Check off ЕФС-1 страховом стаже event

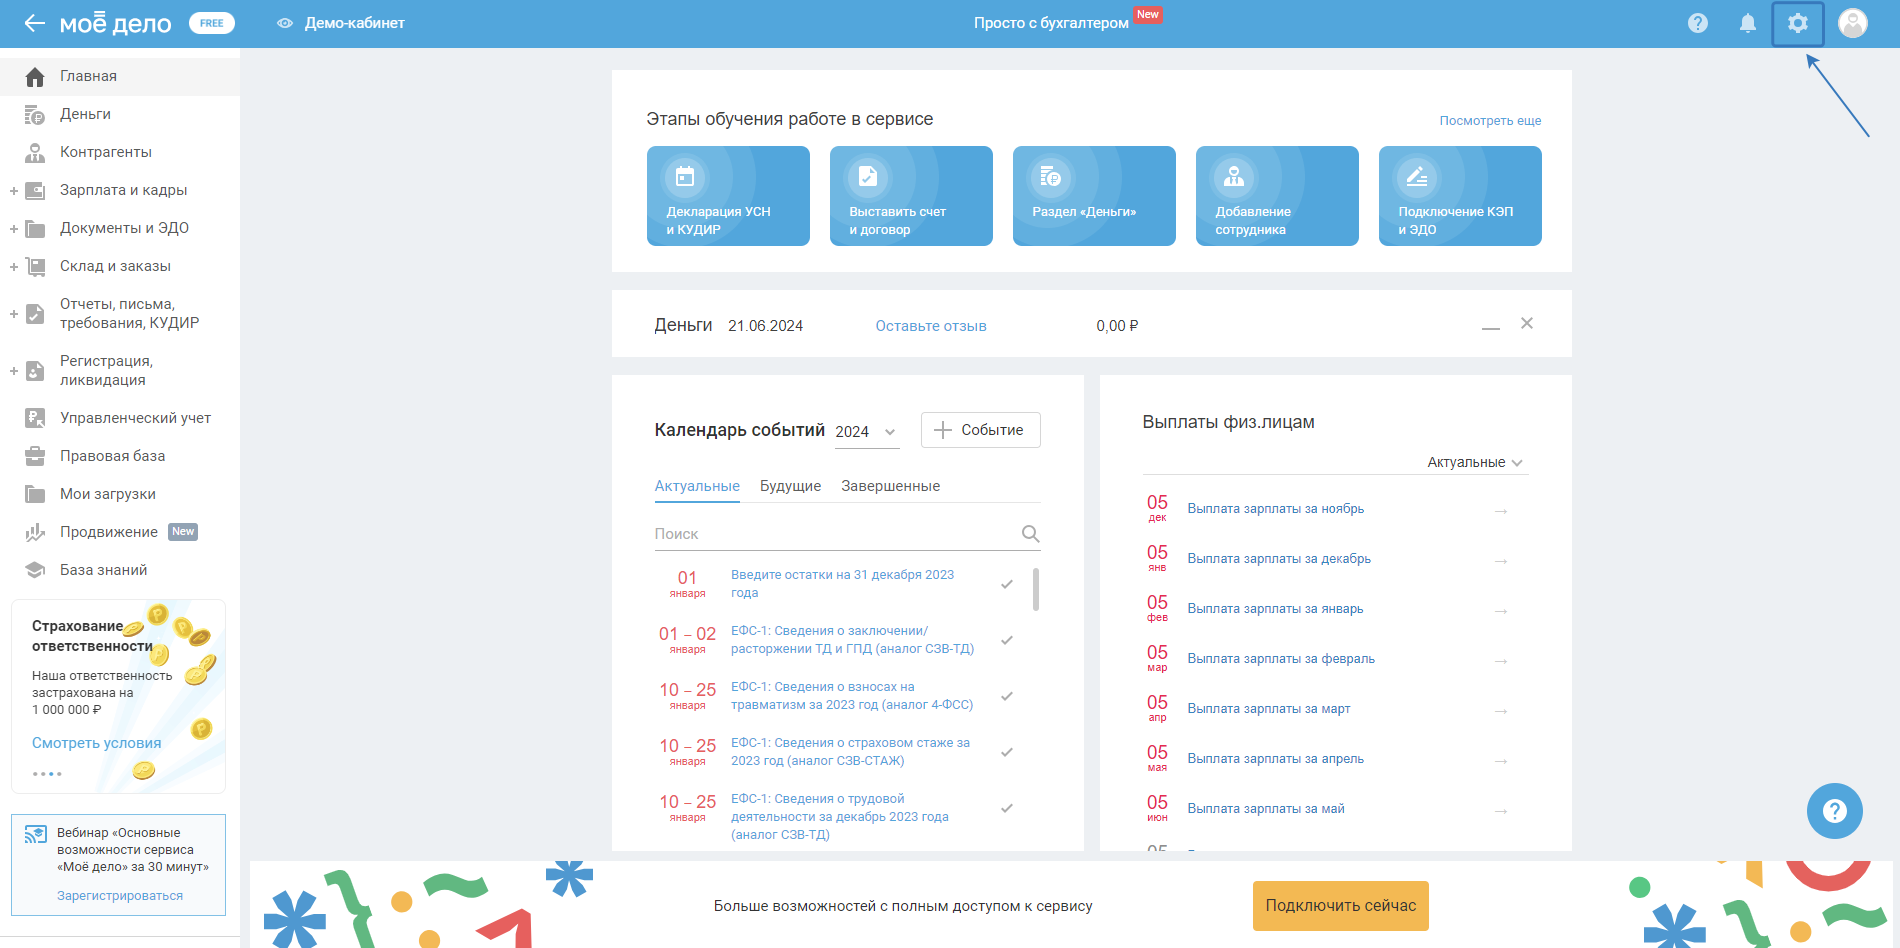(x=1007, y=752)
